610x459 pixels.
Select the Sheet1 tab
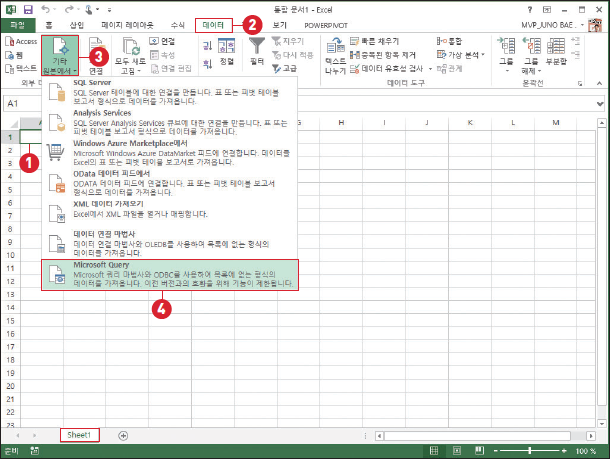coord(79,435)
